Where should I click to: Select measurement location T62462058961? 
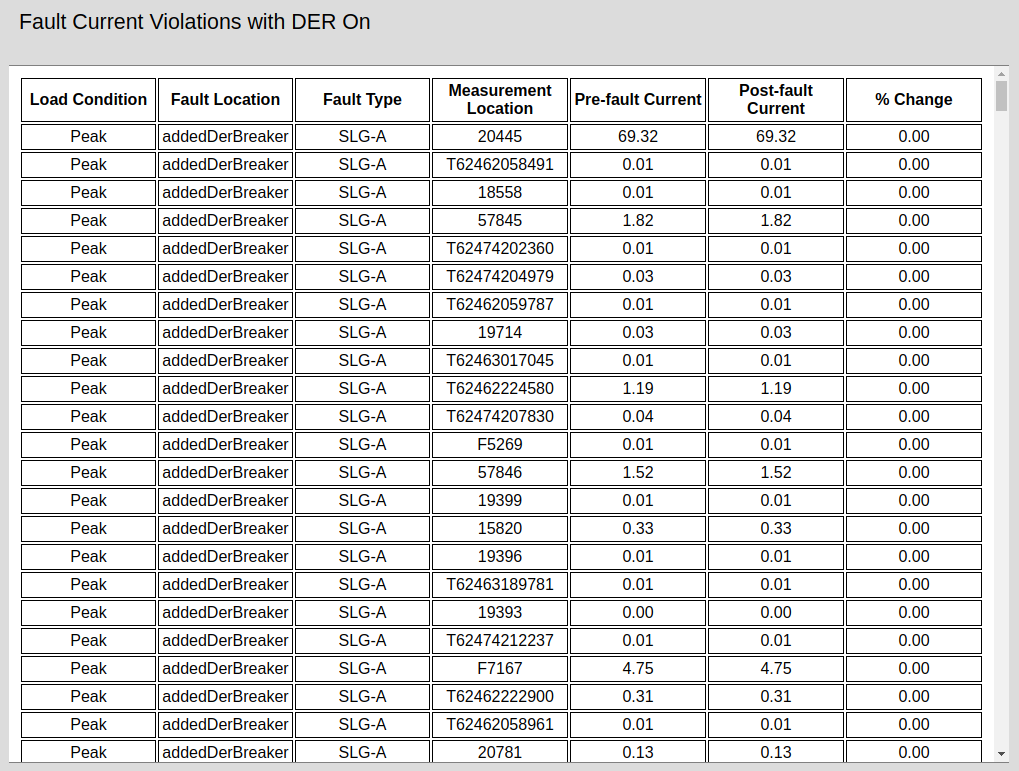point(500,724)
